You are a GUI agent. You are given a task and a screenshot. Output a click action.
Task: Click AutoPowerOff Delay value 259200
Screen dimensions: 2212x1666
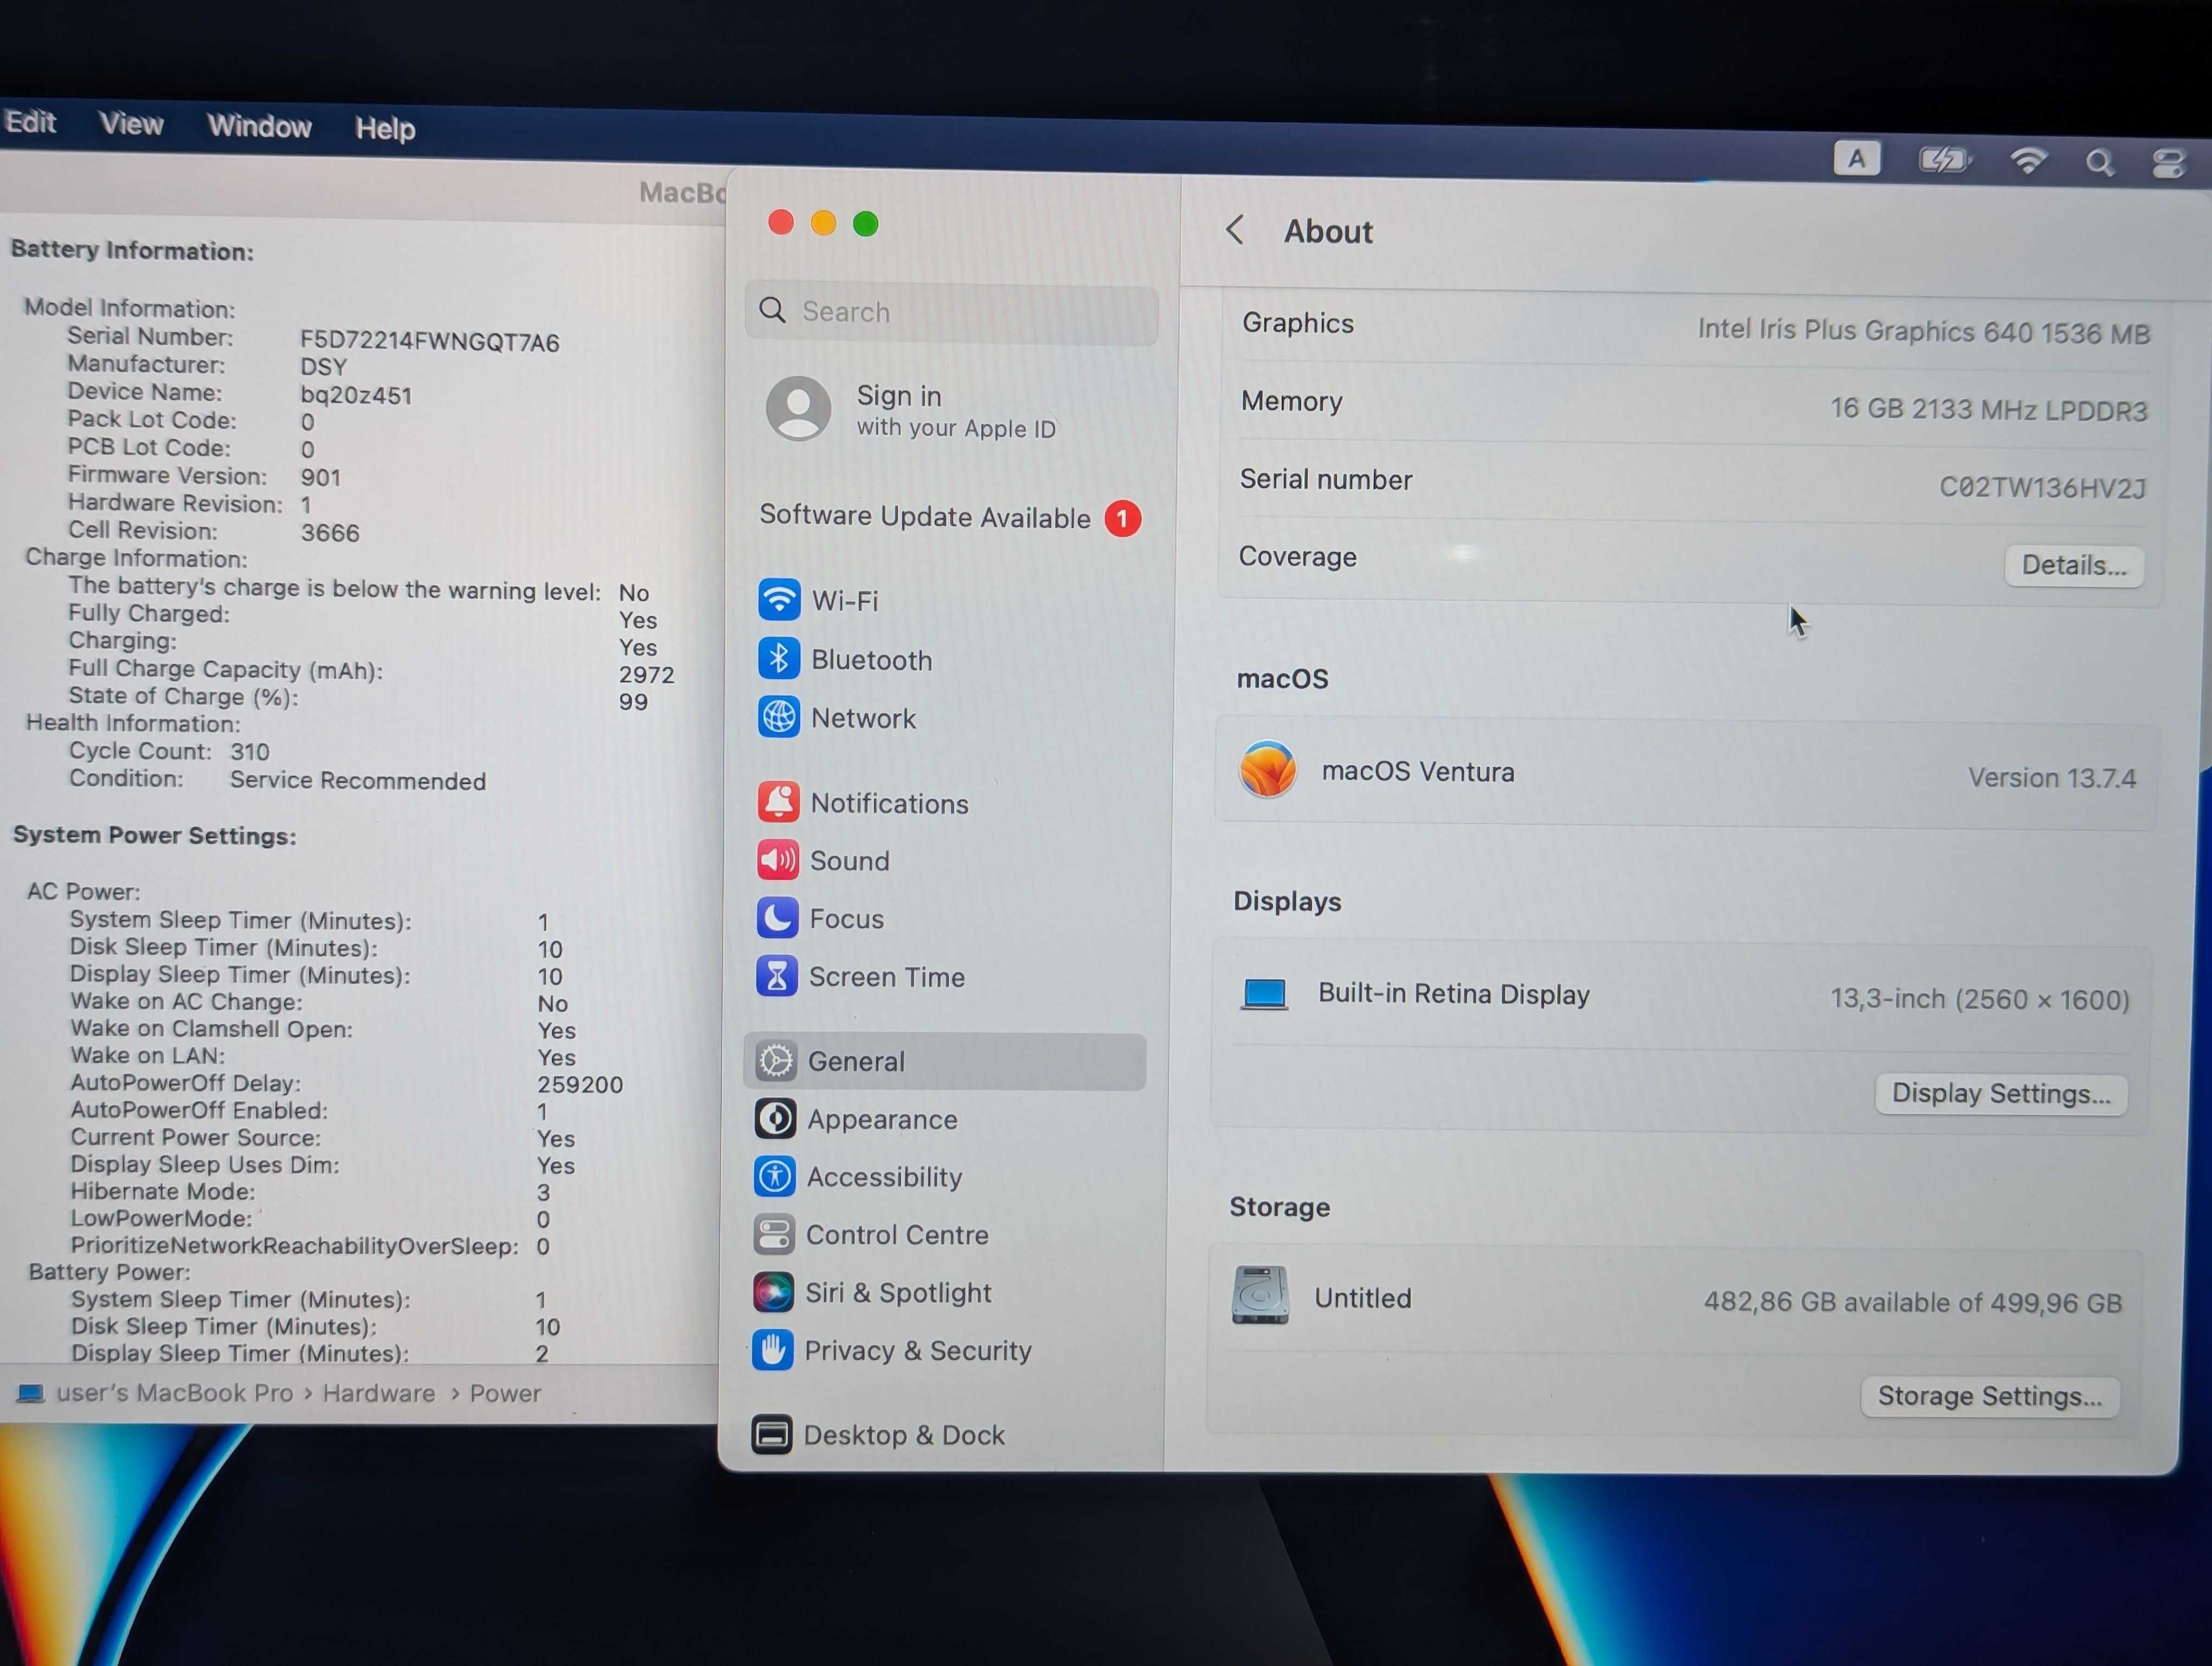580,1084
